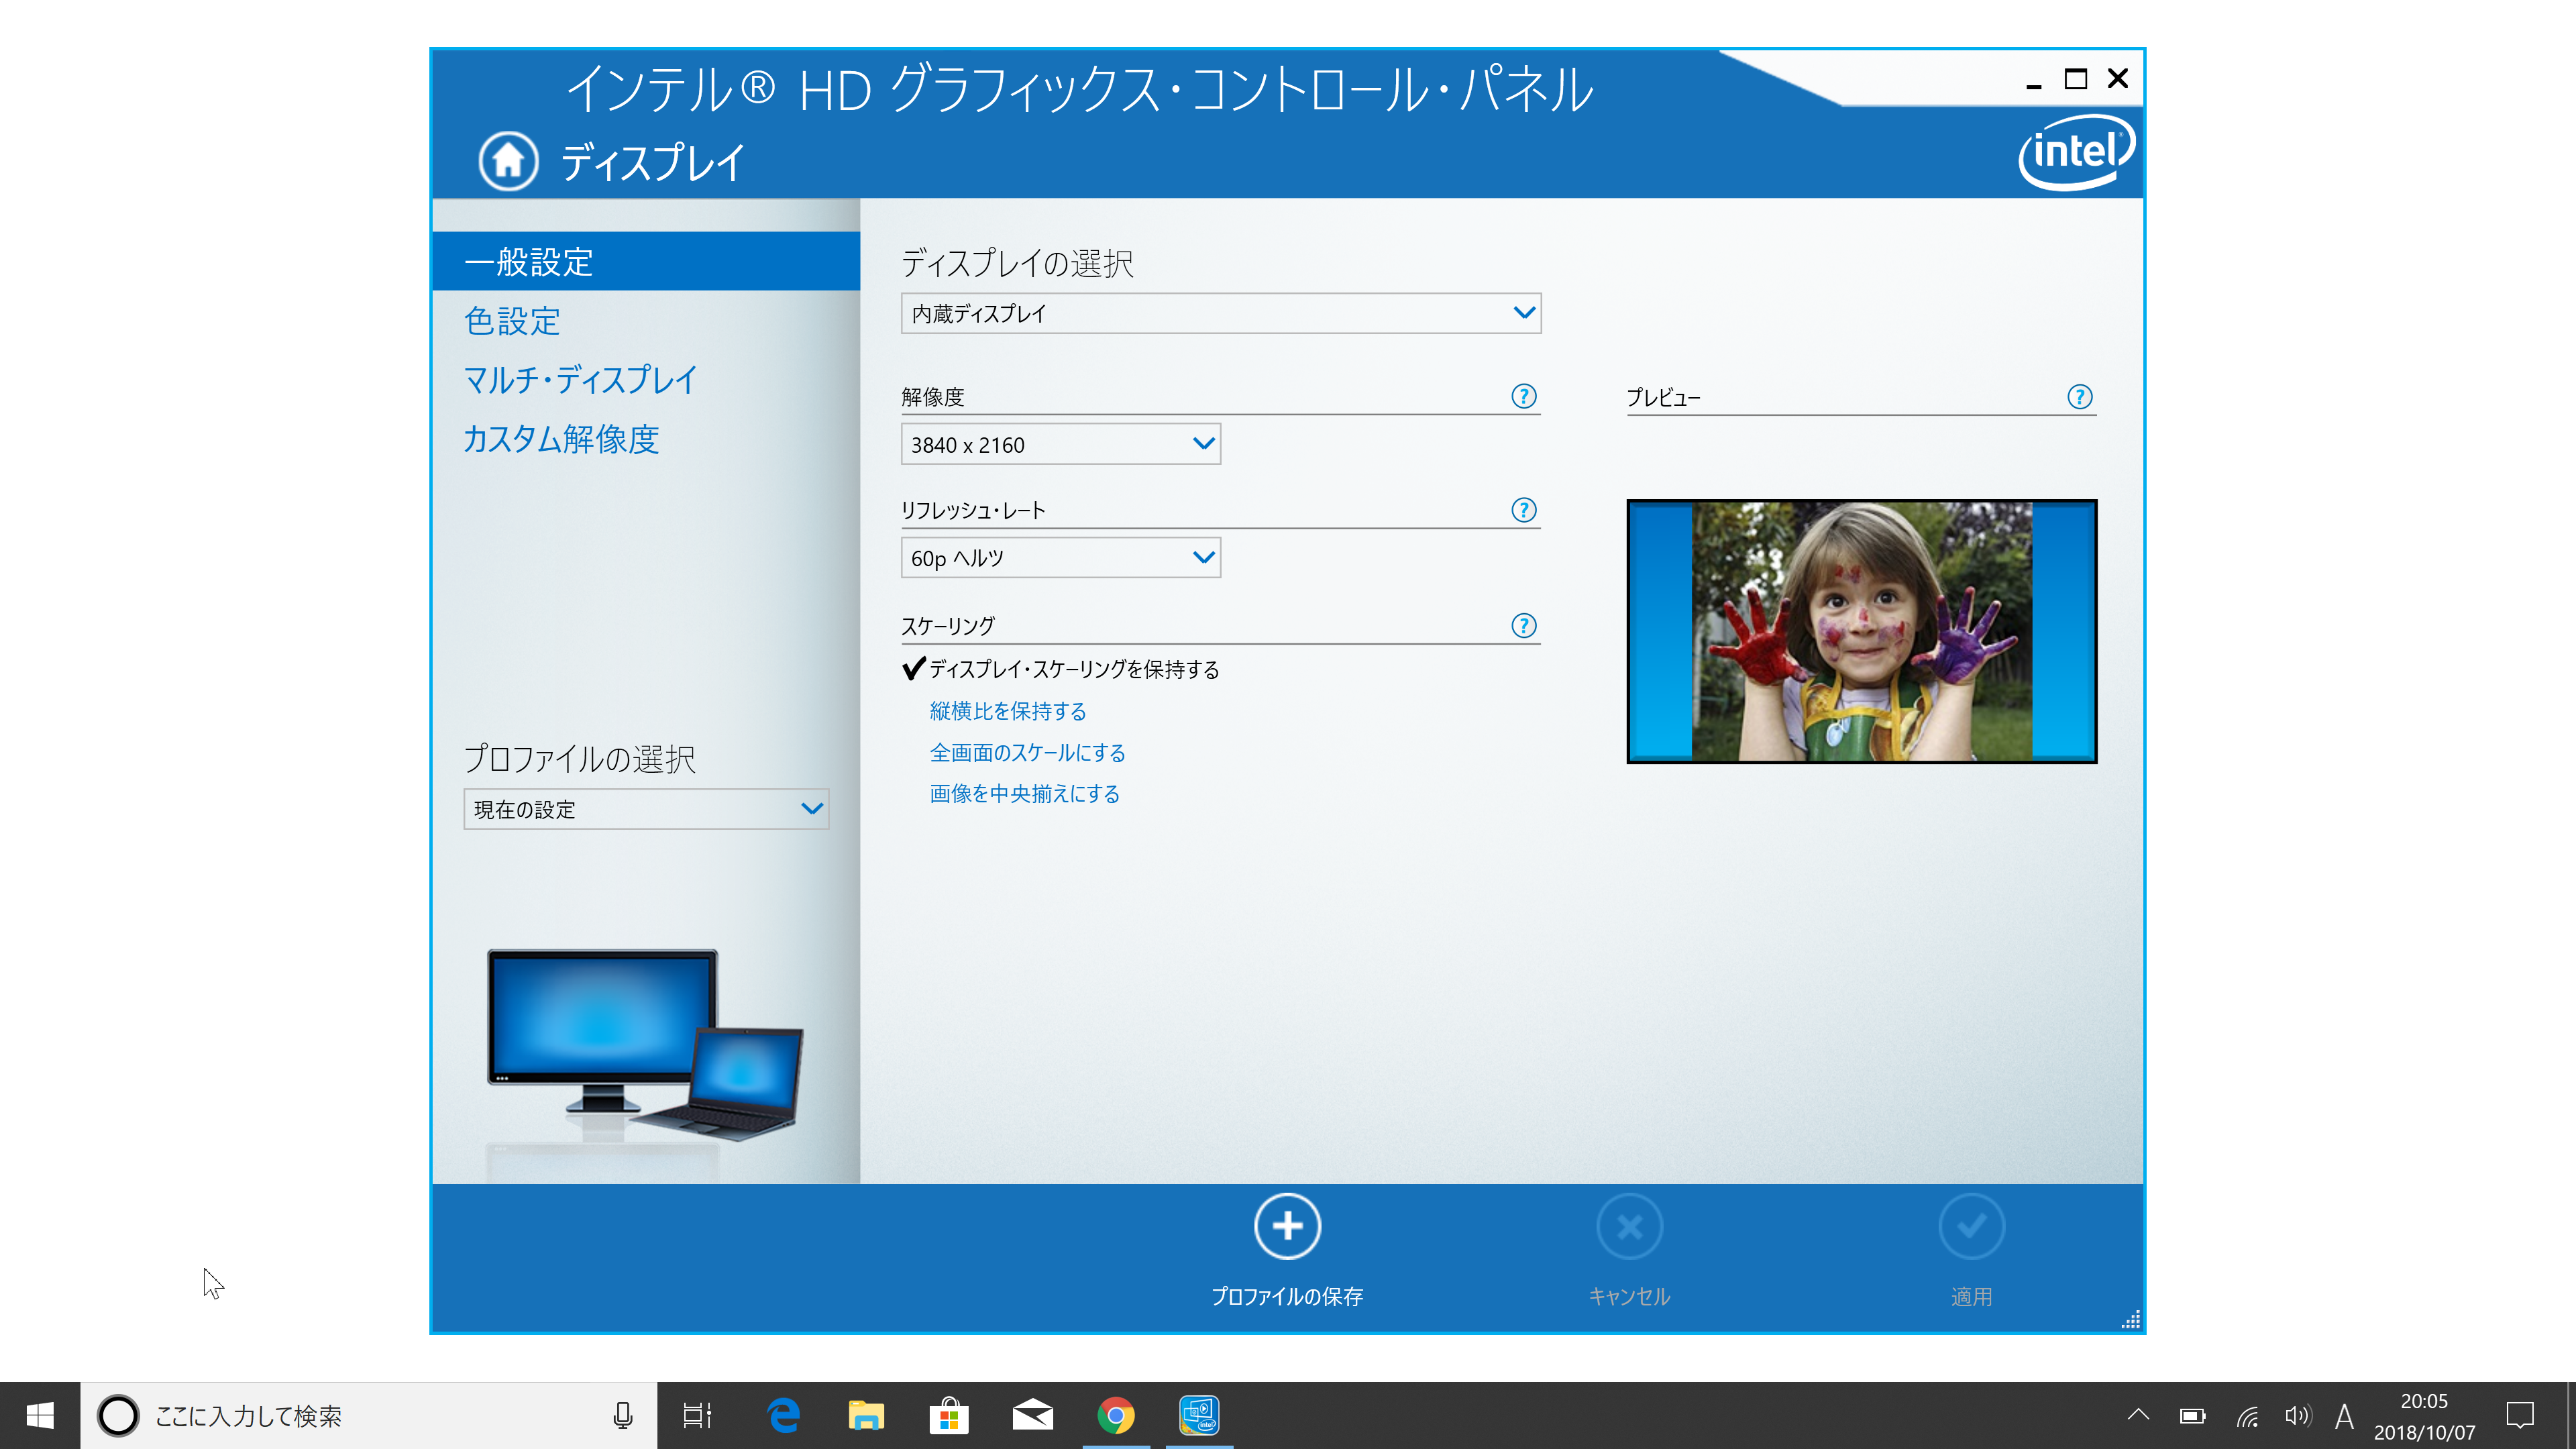This screenshot has height=1449, width=2576.
Task: Check battery status in system tray
Action: pos(2192,1416)
